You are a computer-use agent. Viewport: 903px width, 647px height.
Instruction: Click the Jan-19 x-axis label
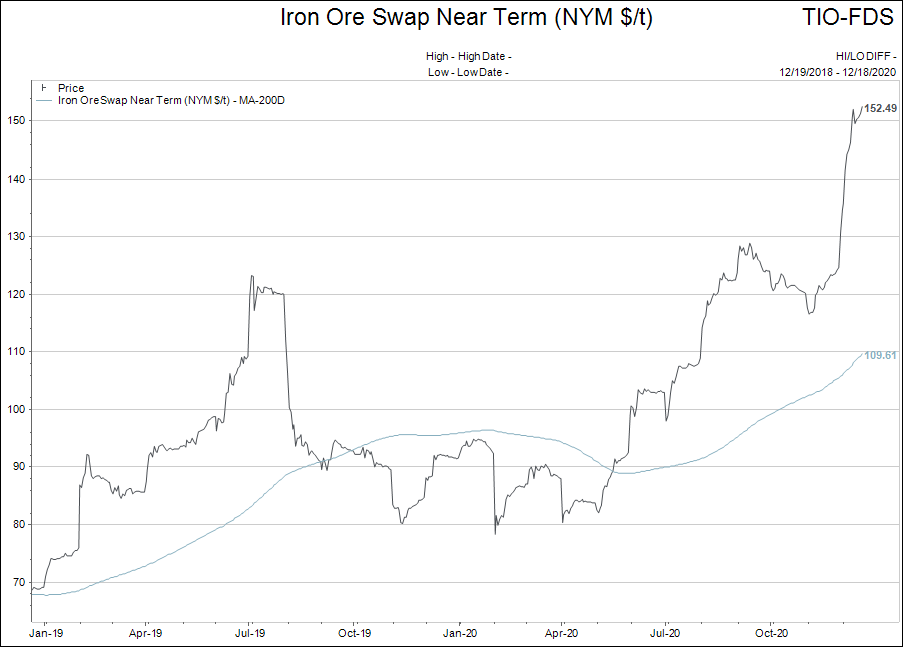pyautogui.click(x=43, y=633)
